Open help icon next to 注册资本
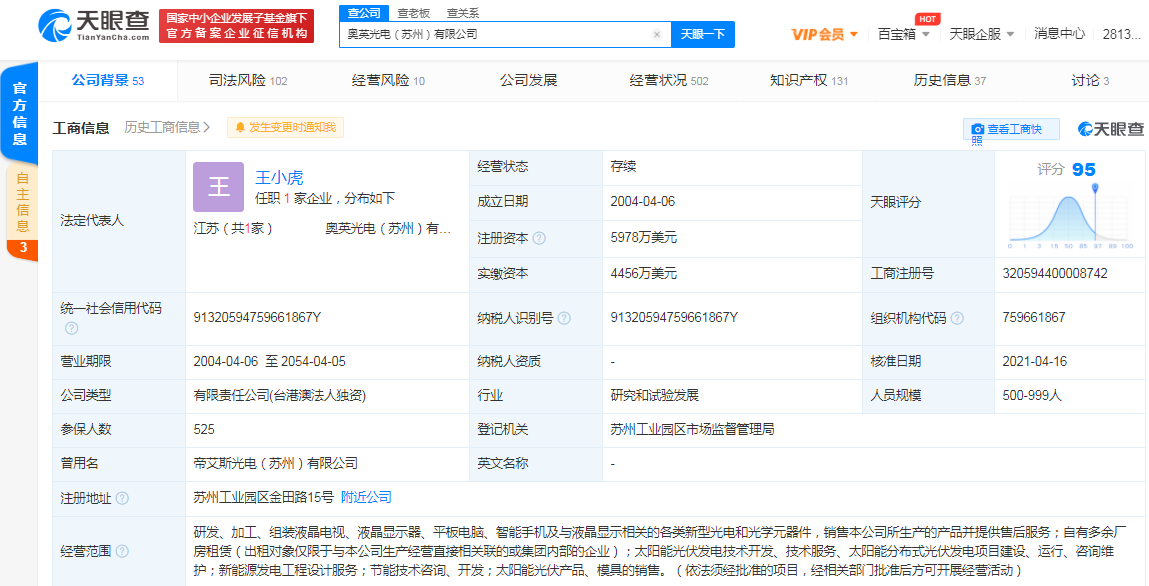Image resolution: width=1149 pixels, height=586 pixels. coord(539,239)
